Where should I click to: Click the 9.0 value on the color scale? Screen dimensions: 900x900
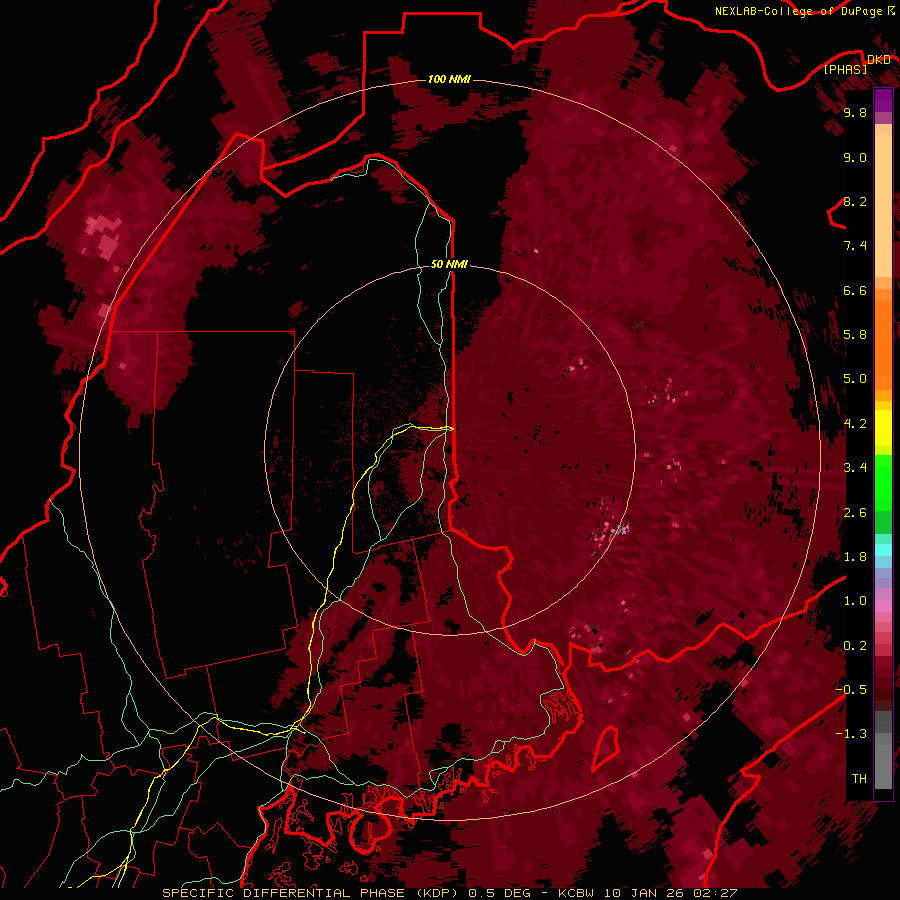[855, 157]
